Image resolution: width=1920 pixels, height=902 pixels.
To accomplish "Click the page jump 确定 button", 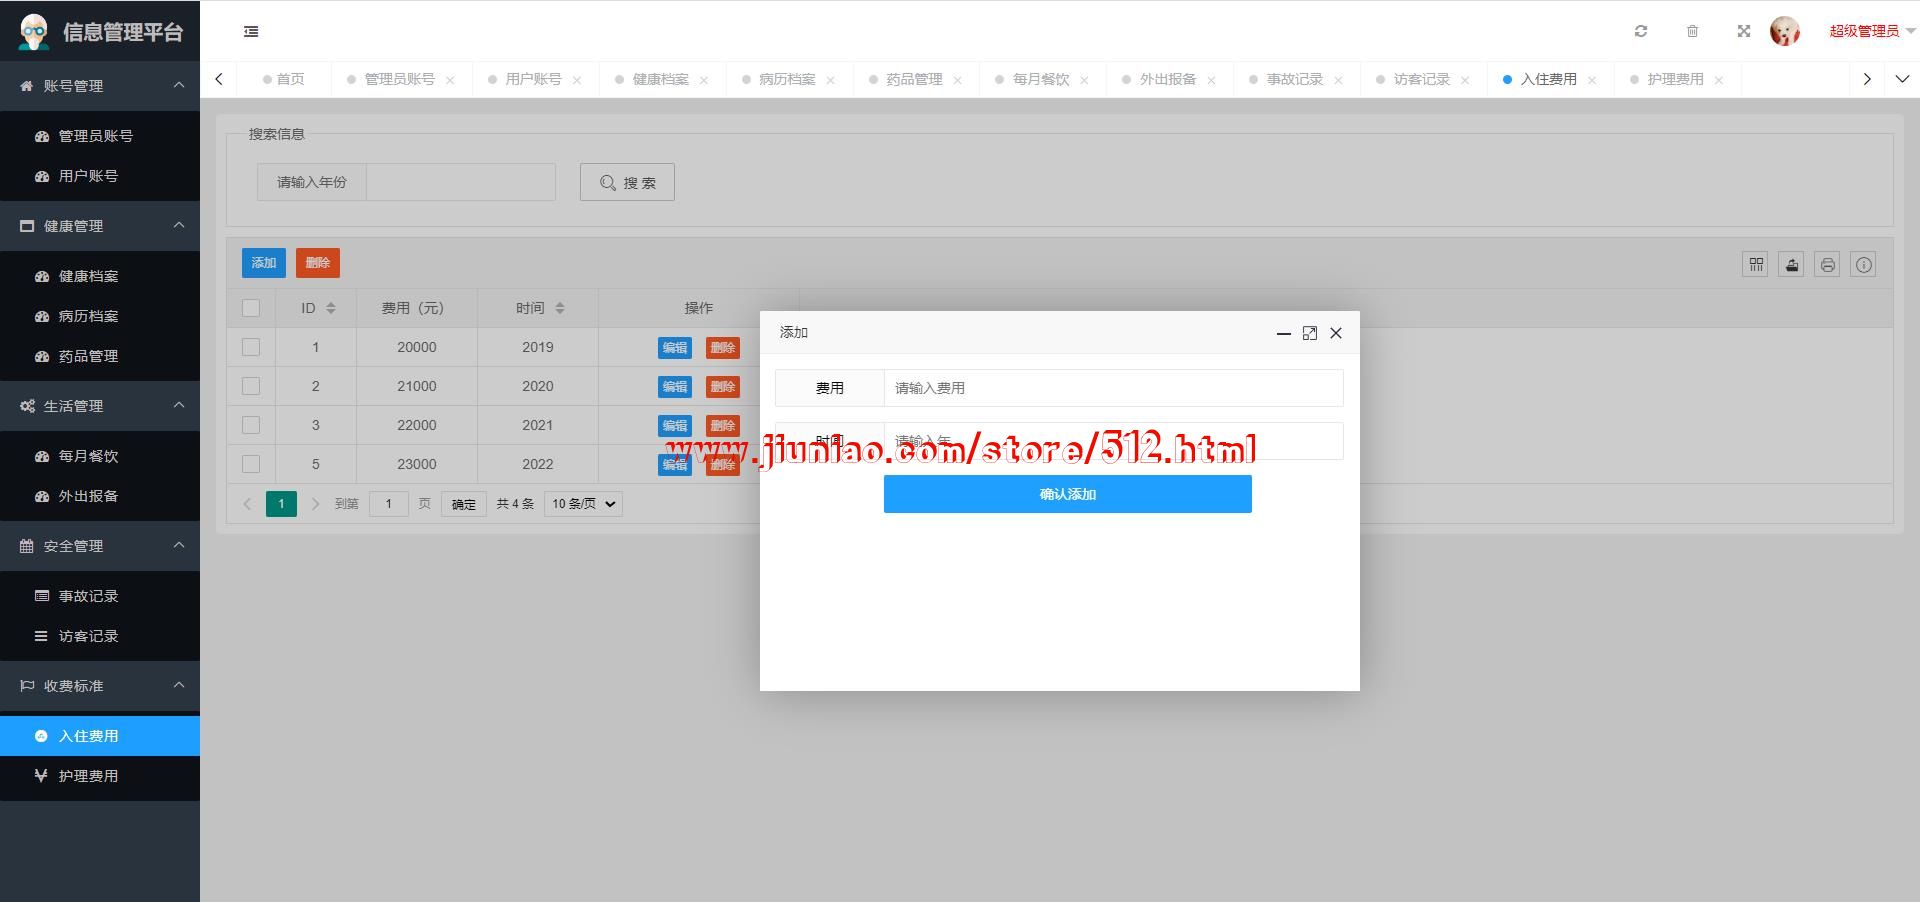I will (x=464, y=504).
